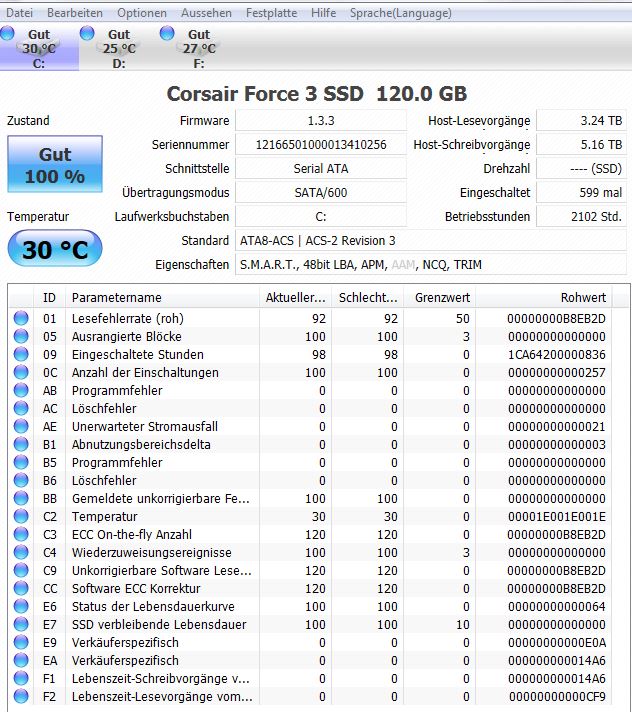Click status orb for B5 Programmfehler row
The height and width of the screenshot is (712, 632).
pos(21,462)
